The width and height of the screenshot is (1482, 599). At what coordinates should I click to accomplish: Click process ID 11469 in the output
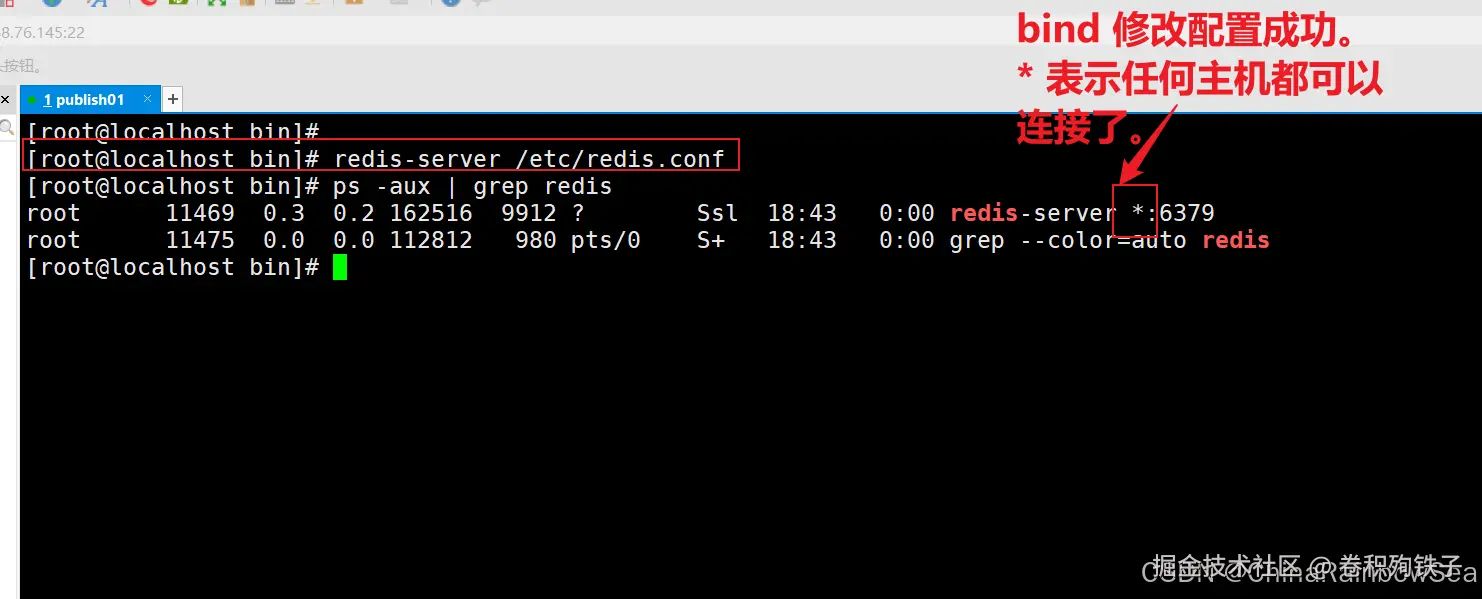click(200, 213)
